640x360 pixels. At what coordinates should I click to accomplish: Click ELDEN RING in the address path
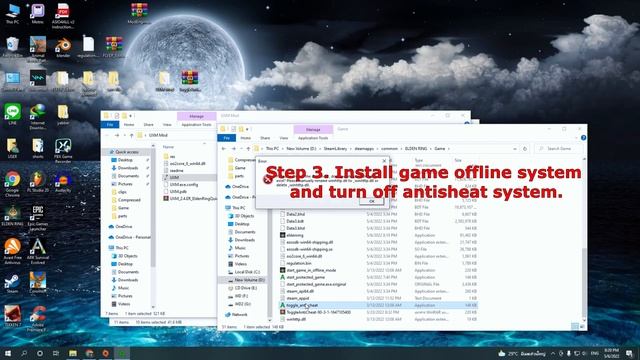pos(416,149)
